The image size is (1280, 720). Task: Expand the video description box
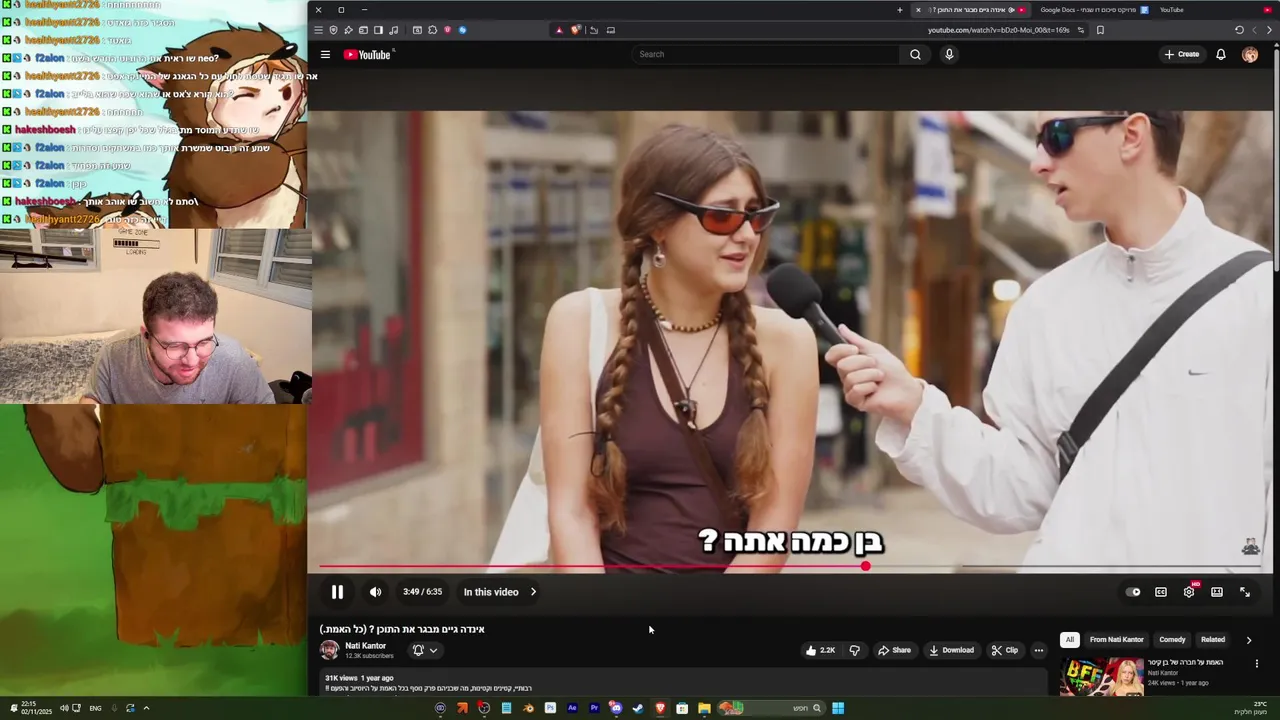click(683, 683)
